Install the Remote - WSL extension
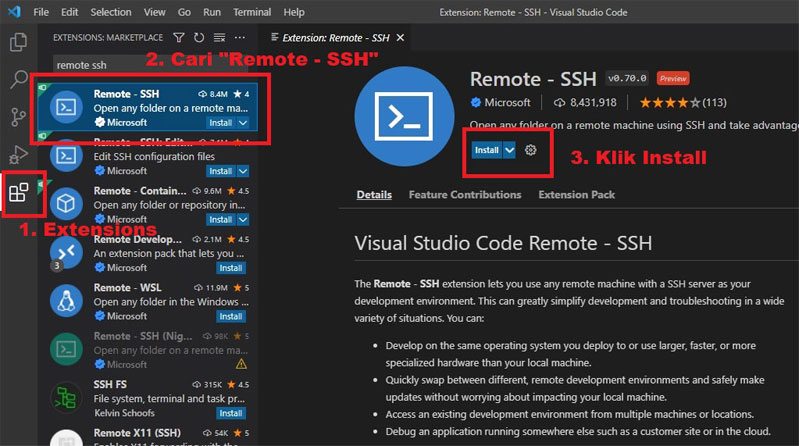Viewport: 799px width, 446px height. (231, 316)
